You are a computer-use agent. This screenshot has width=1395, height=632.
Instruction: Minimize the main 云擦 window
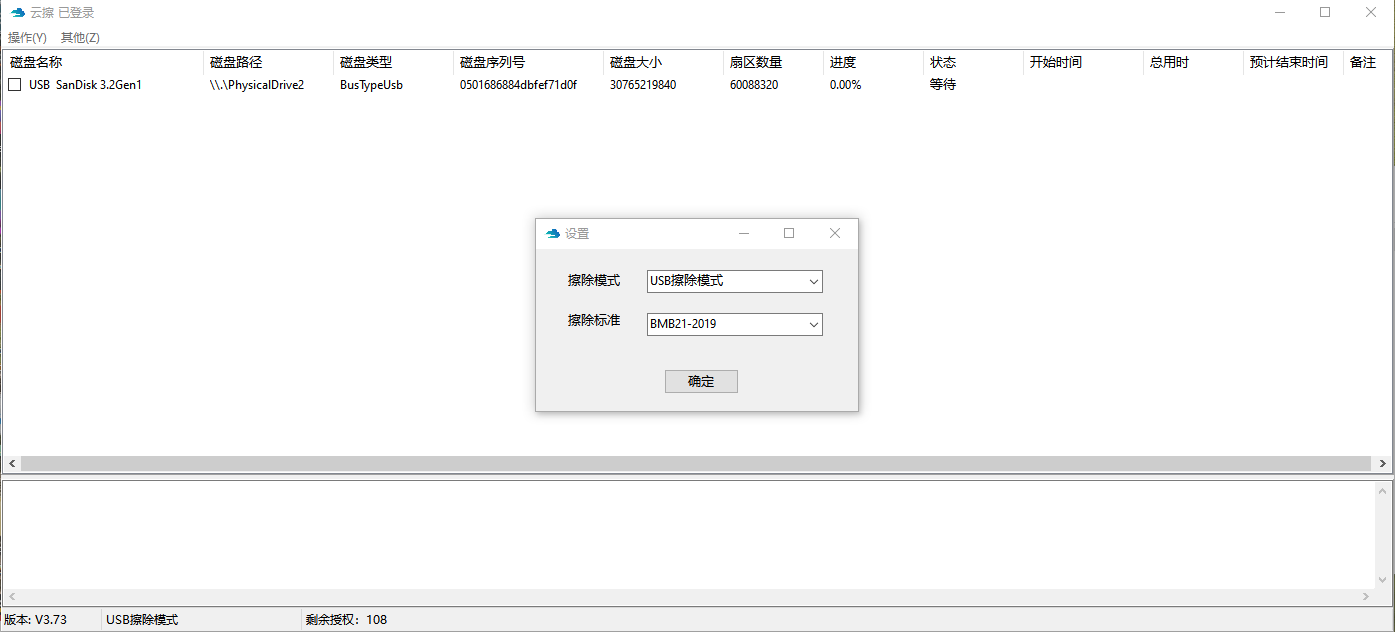(x=1279, y=13)
